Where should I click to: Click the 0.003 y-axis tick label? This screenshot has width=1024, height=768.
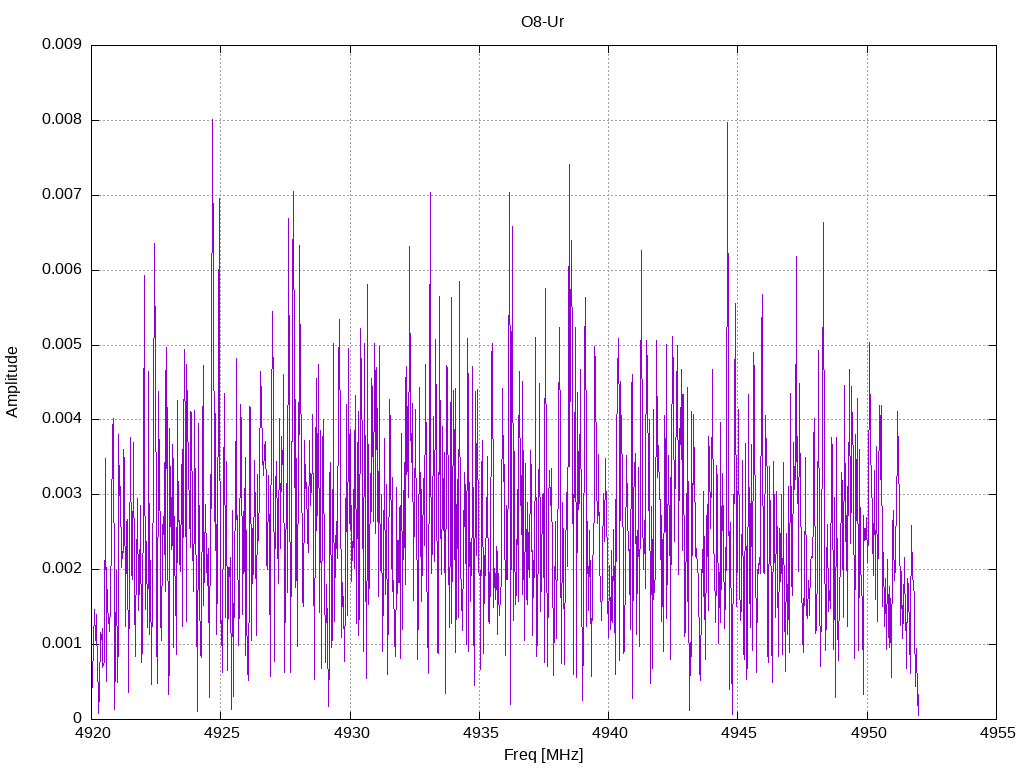(62, 494)
